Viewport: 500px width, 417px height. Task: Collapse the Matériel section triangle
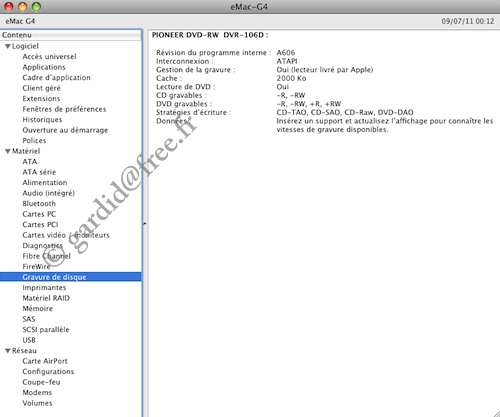[8, 151]
